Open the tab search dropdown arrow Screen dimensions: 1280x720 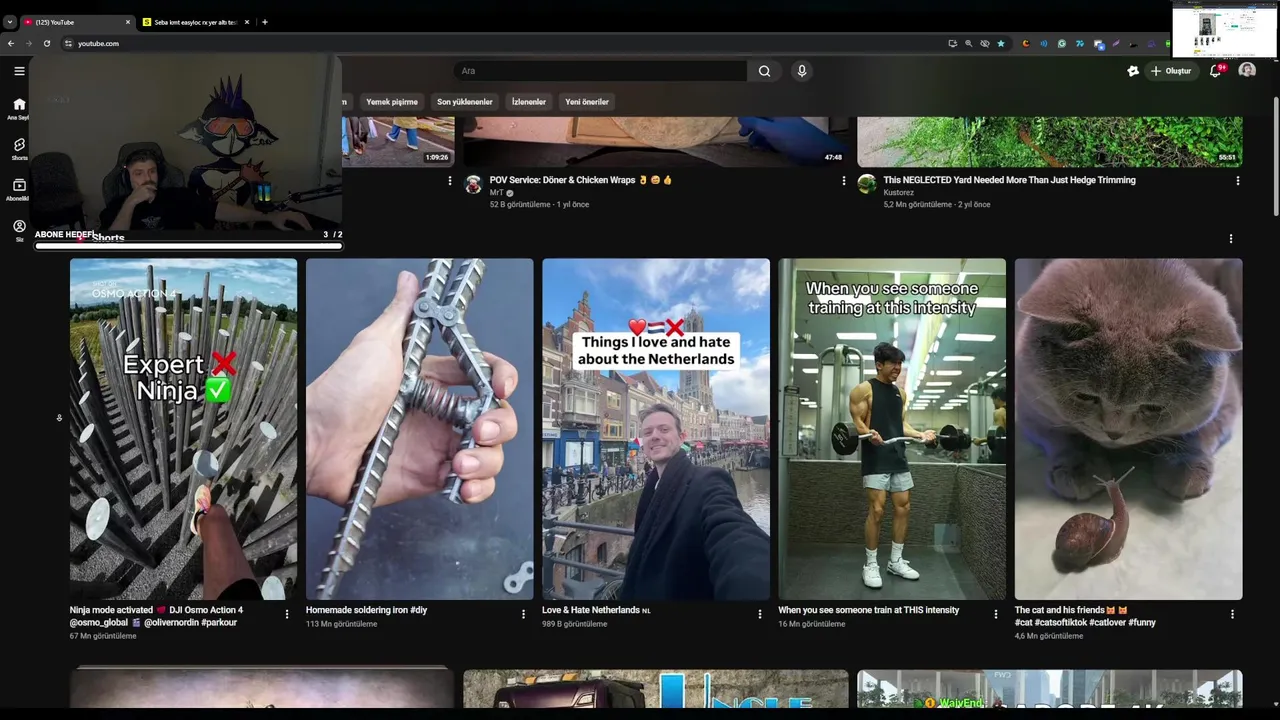9,22
